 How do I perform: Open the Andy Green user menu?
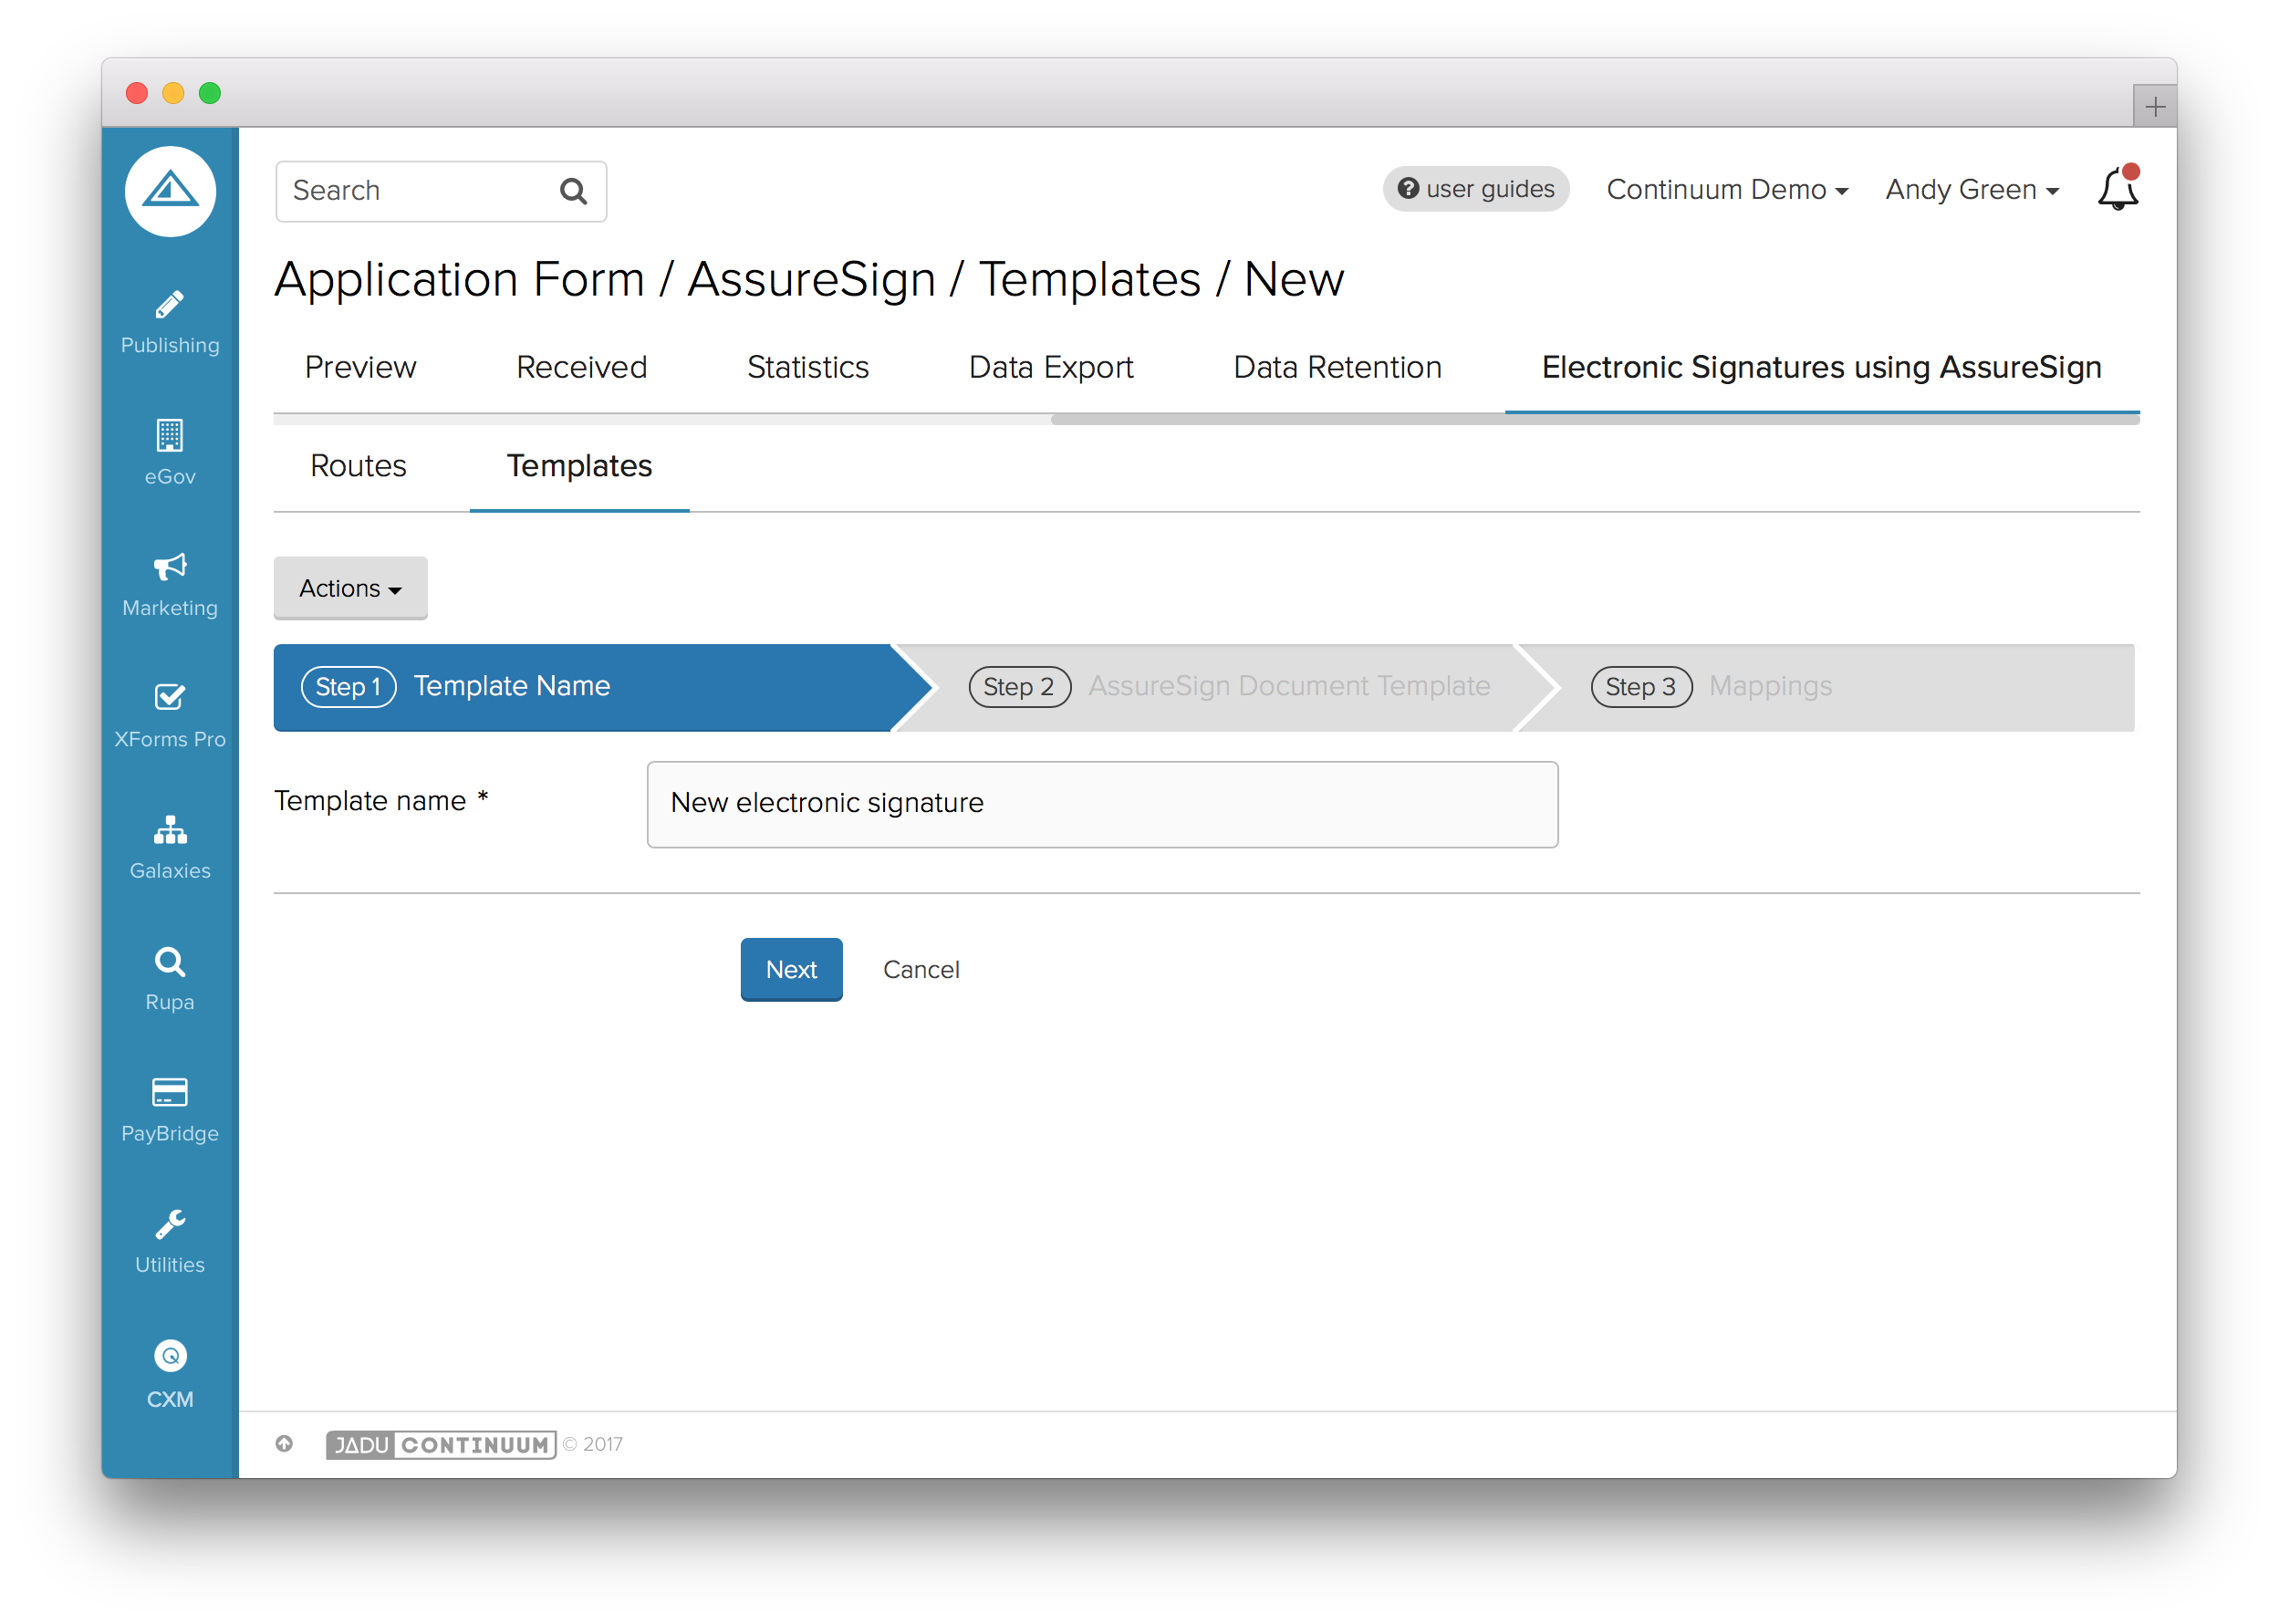(1971, 189)
